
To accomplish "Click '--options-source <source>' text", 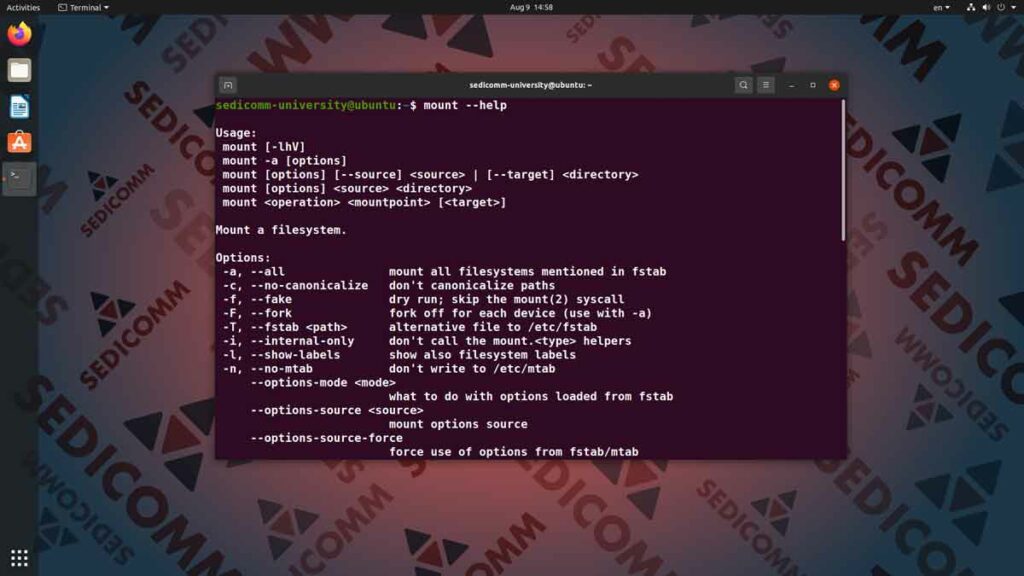I will click(x=336, y=410).
